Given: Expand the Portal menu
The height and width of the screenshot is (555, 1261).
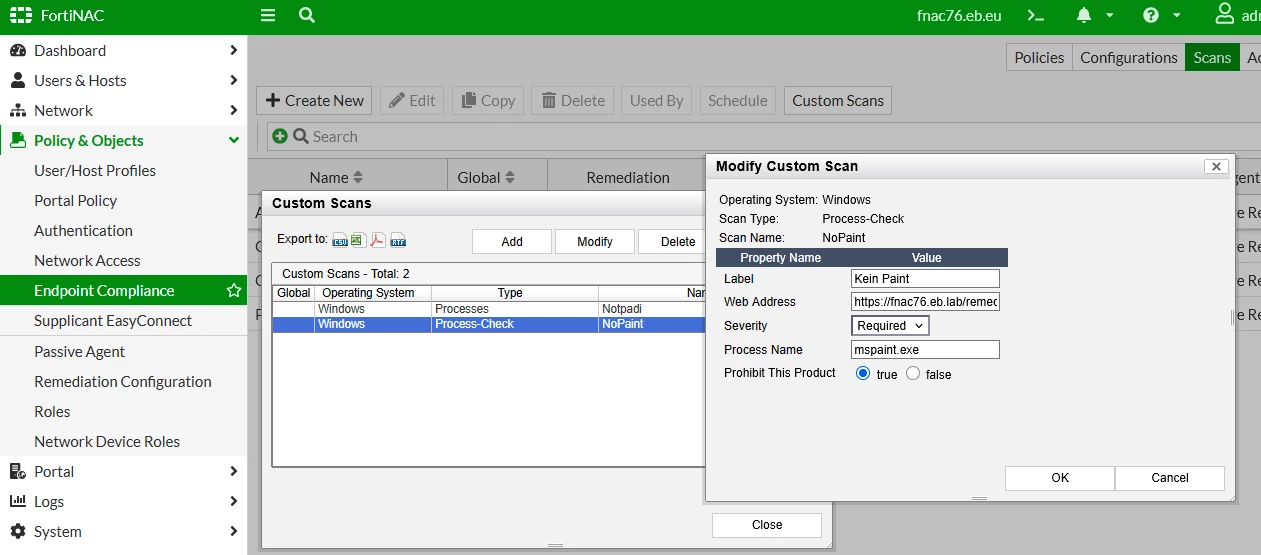Looking at the screenshot, I should pyautogui.click(x=233, y=471).
